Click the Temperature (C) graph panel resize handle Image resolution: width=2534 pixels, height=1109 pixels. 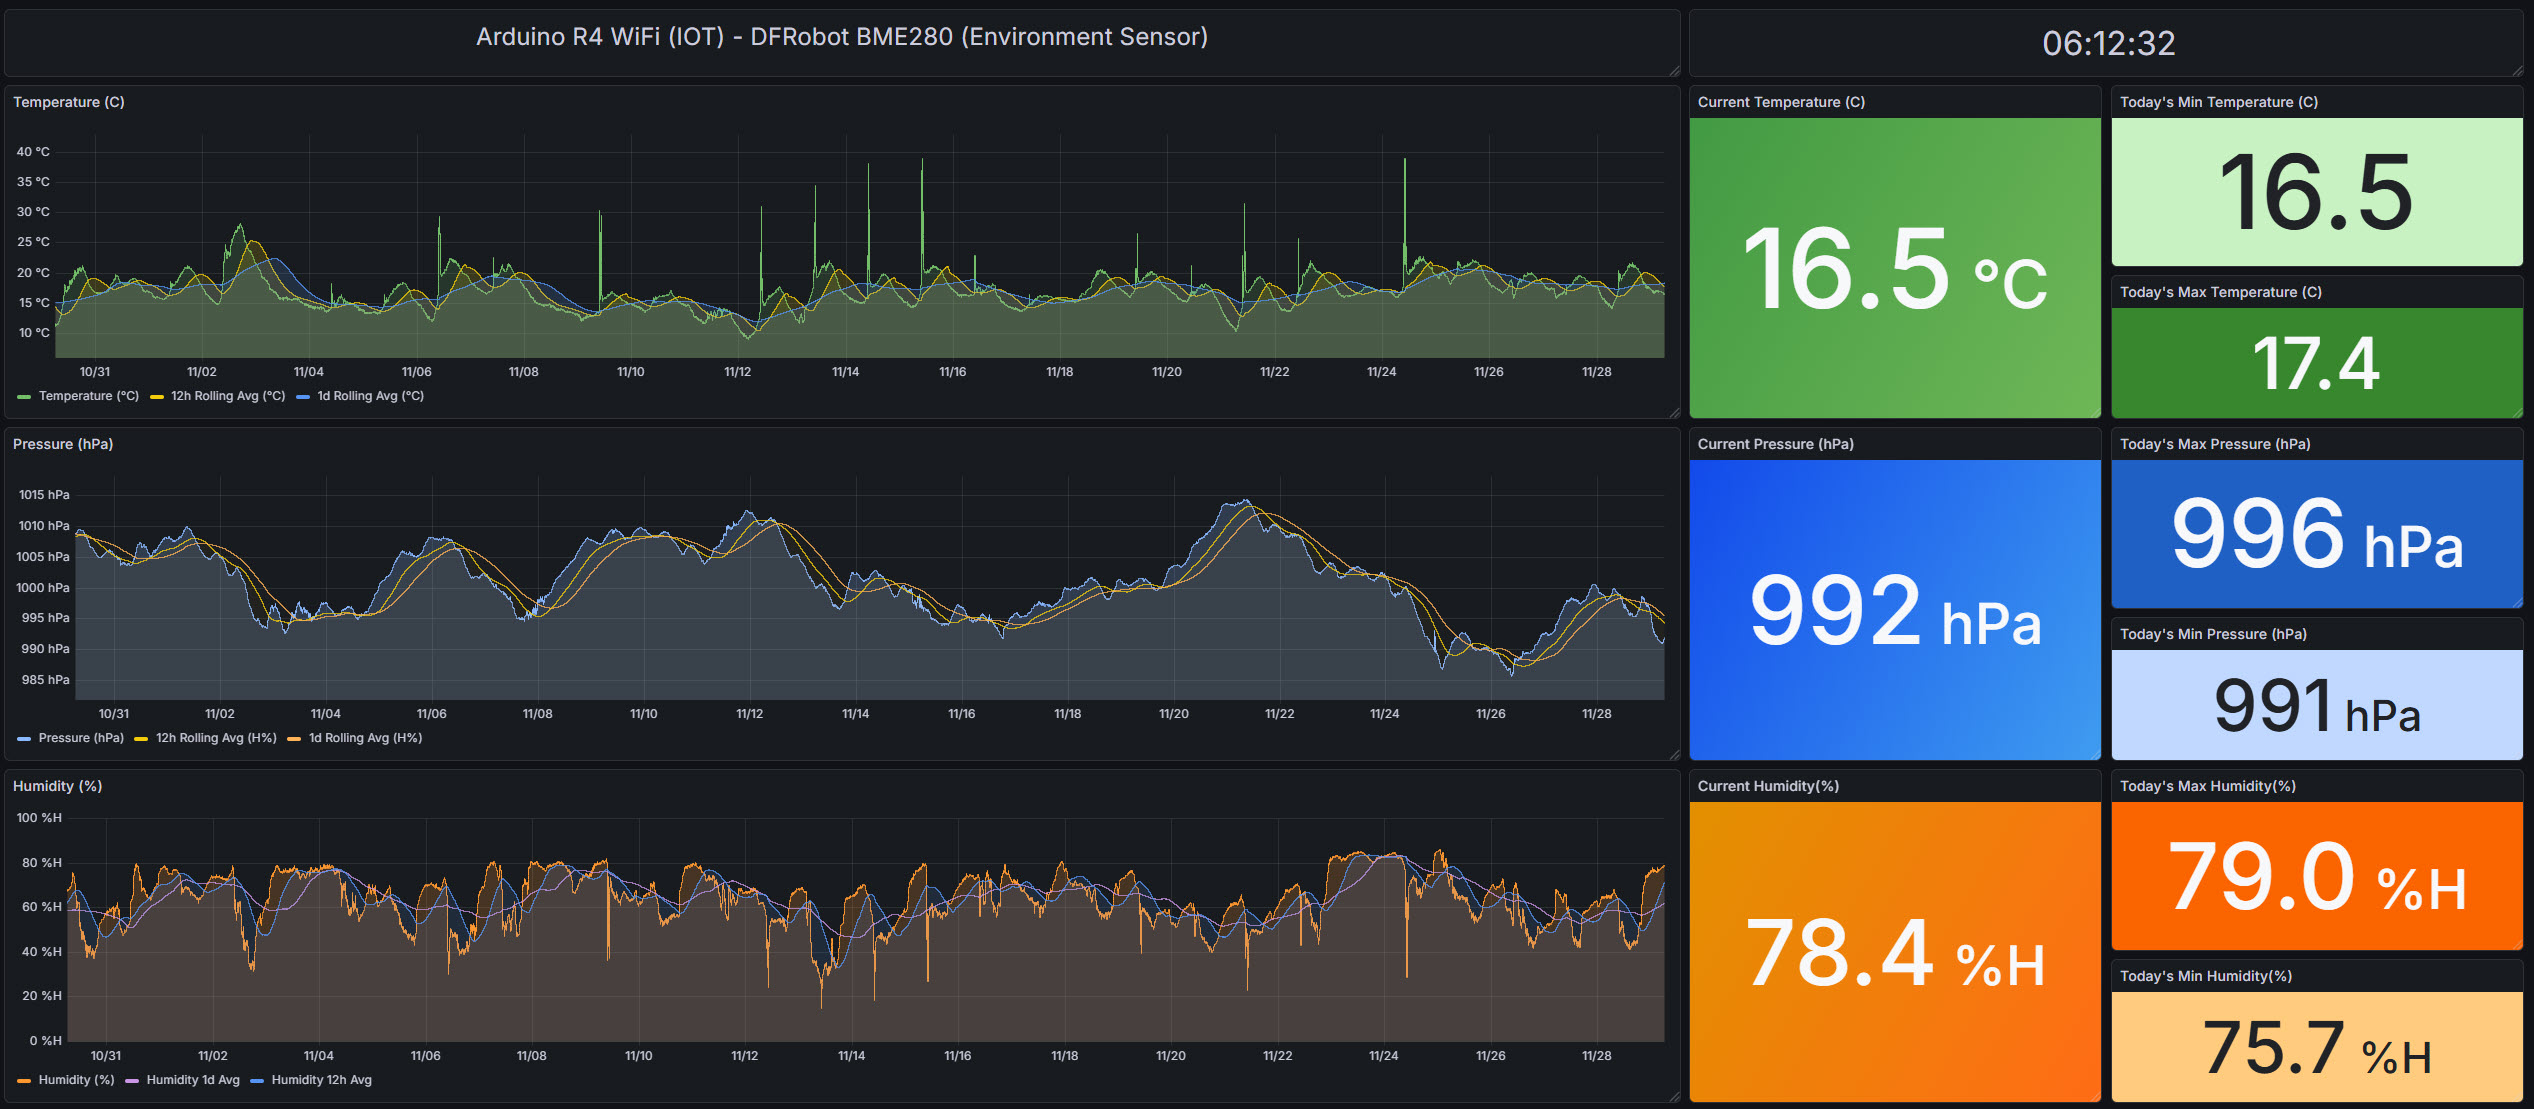pyautogui.click(x=1674, y=412)
